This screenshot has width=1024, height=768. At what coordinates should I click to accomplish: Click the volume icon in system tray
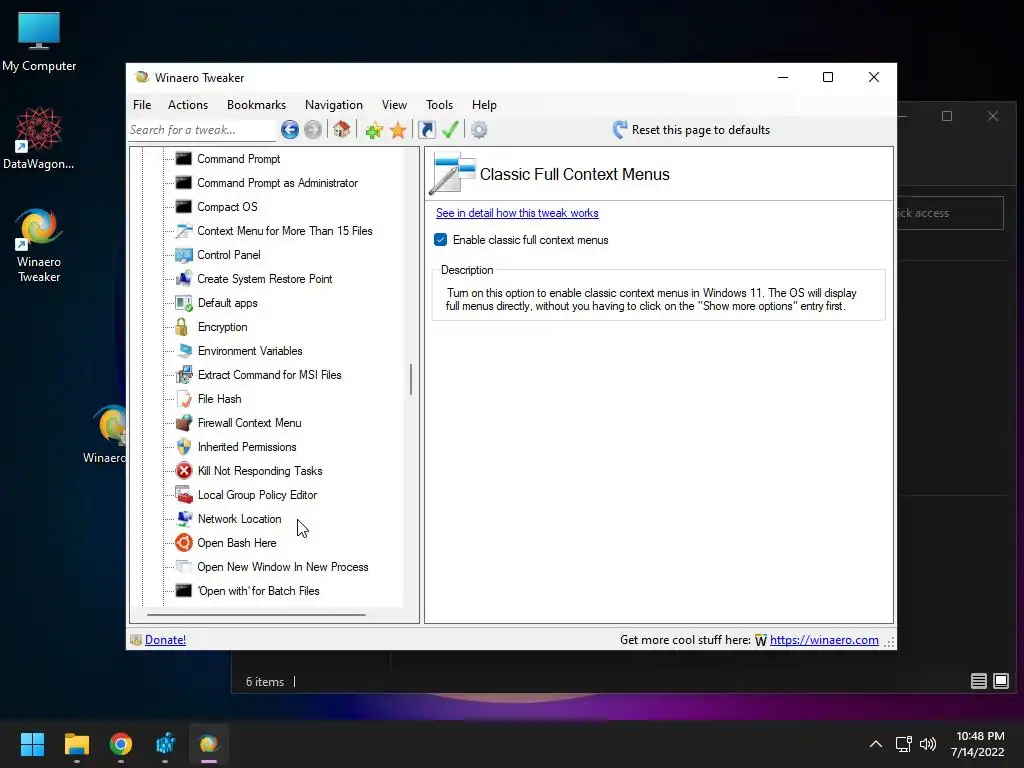(x=927, y=744)
